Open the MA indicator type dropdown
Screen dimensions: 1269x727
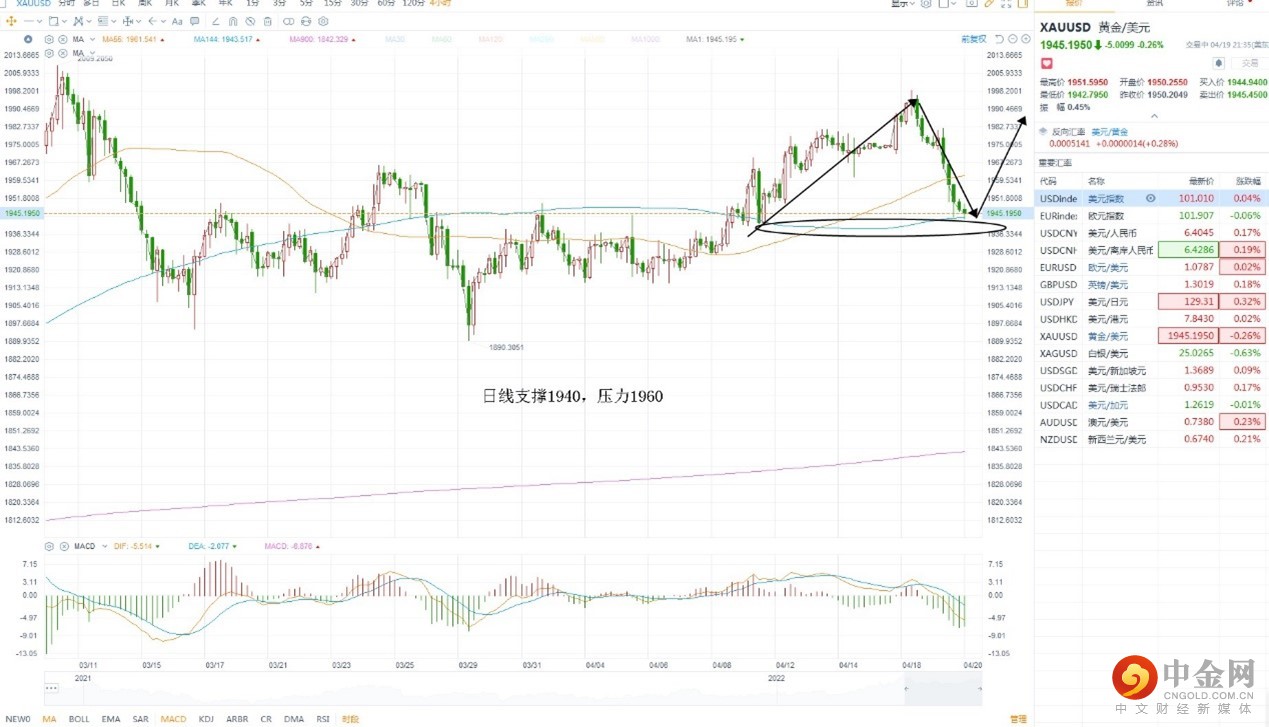[92, 39]
